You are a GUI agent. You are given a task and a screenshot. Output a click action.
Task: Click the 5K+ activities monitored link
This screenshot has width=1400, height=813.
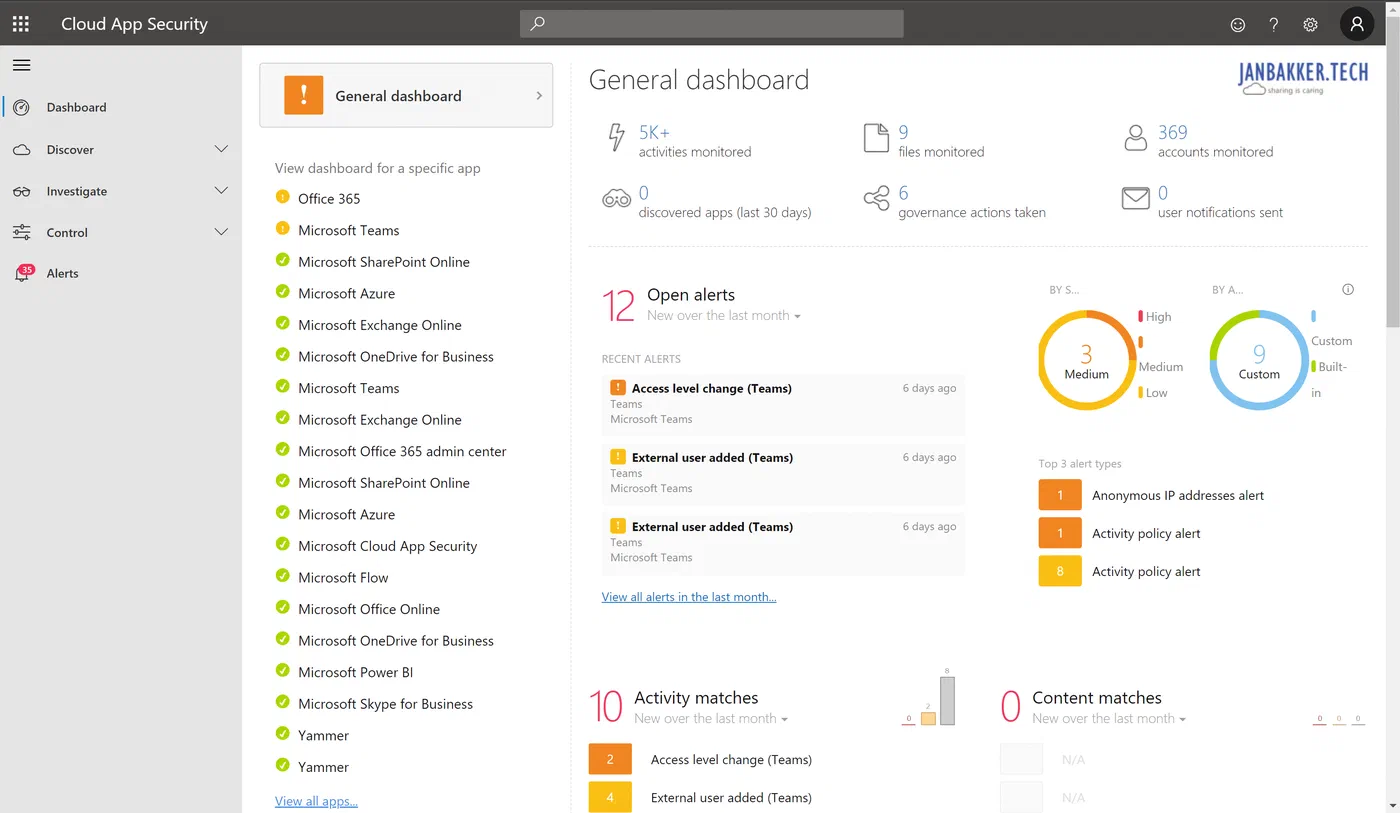pyautogui.click(x=654, y=132)
